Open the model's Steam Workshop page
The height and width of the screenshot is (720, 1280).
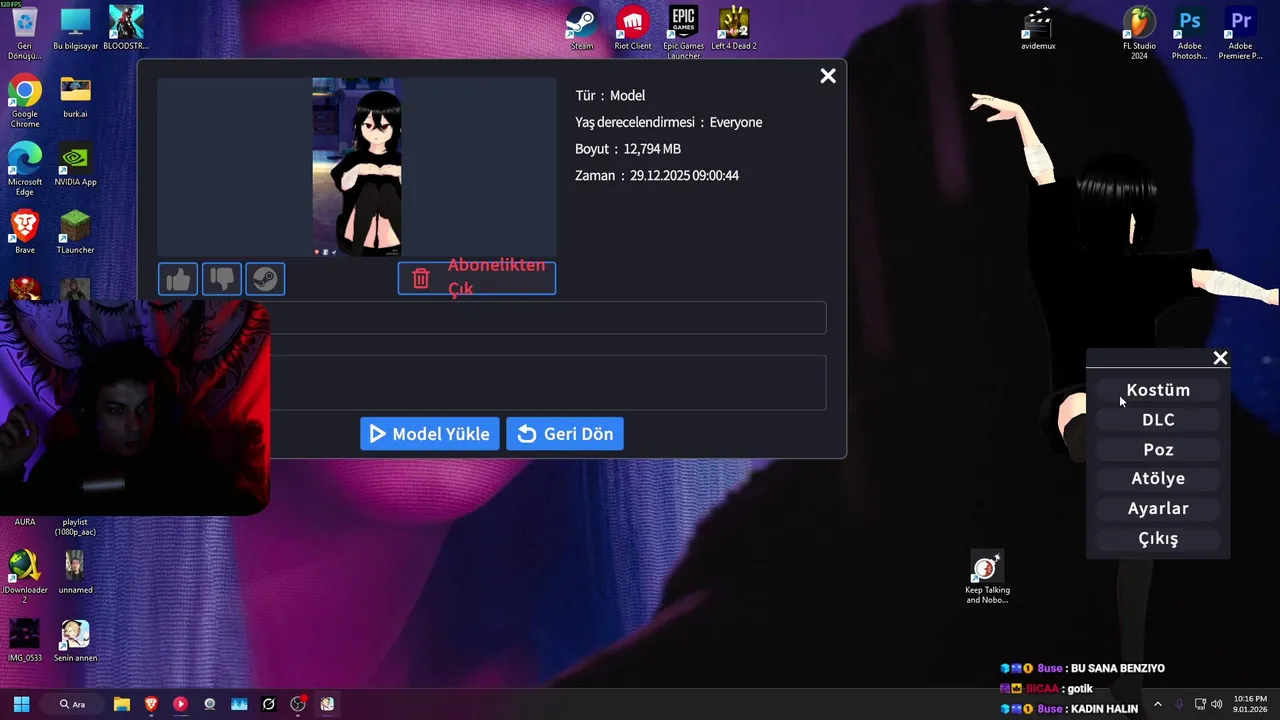[265, 279]
